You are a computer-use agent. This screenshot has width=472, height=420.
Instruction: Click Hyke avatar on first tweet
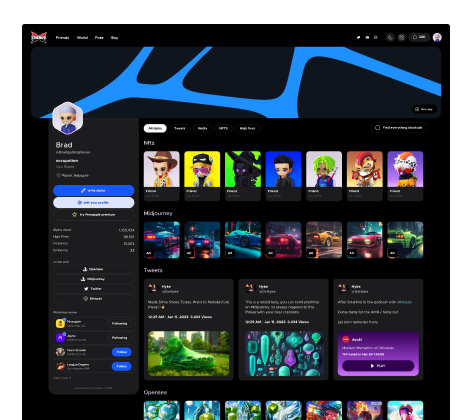pos(153,288)
